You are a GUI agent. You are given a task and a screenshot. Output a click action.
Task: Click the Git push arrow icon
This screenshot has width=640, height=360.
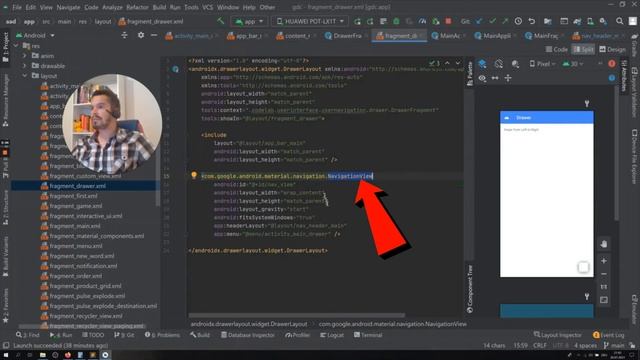pos(505,21)
